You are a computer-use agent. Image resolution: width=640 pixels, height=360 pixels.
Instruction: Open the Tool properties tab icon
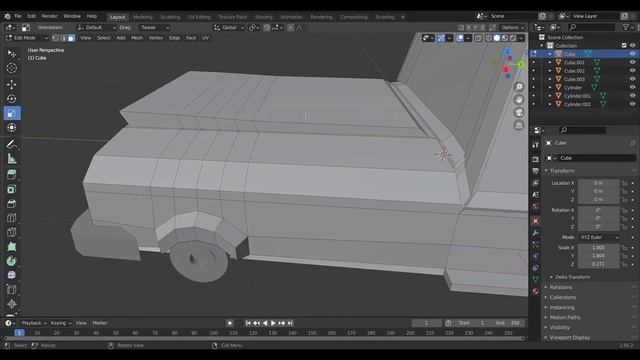click(x=536, y=145)
